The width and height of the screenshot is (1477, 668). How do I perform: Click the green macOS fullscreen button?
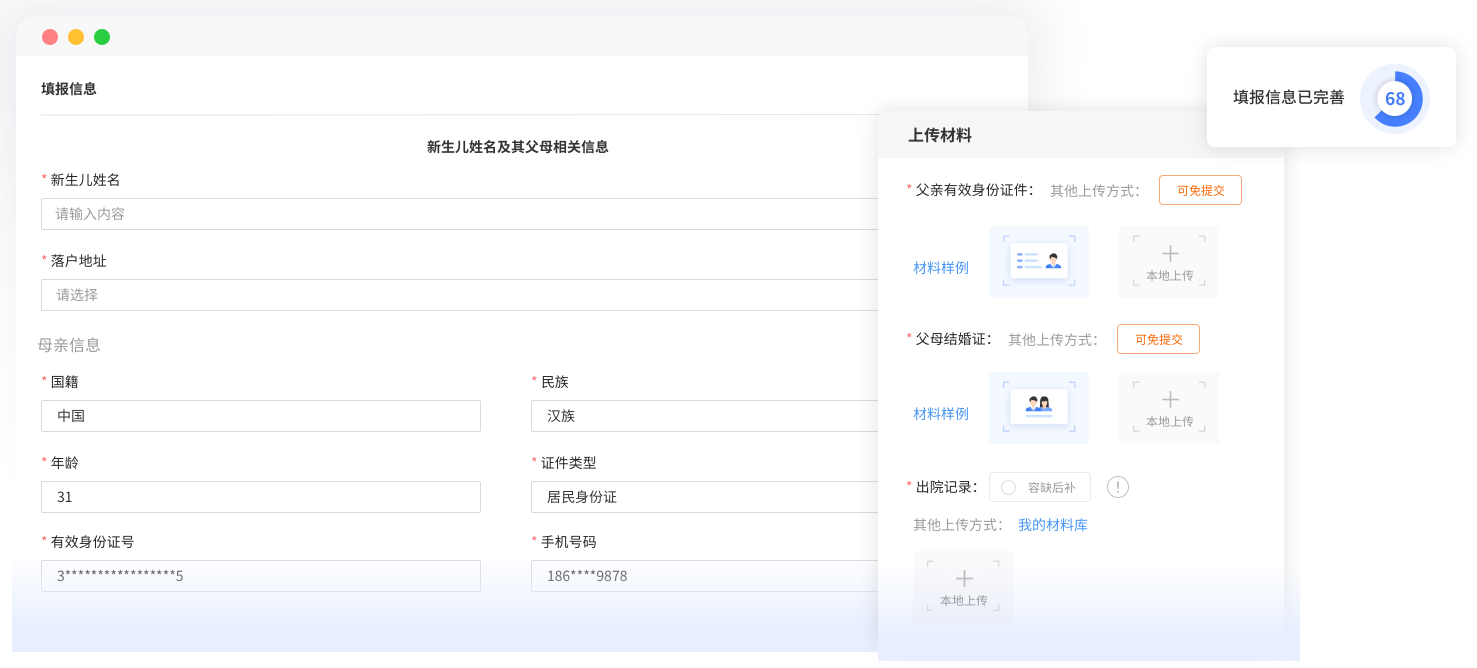click(x=102, y=38)
